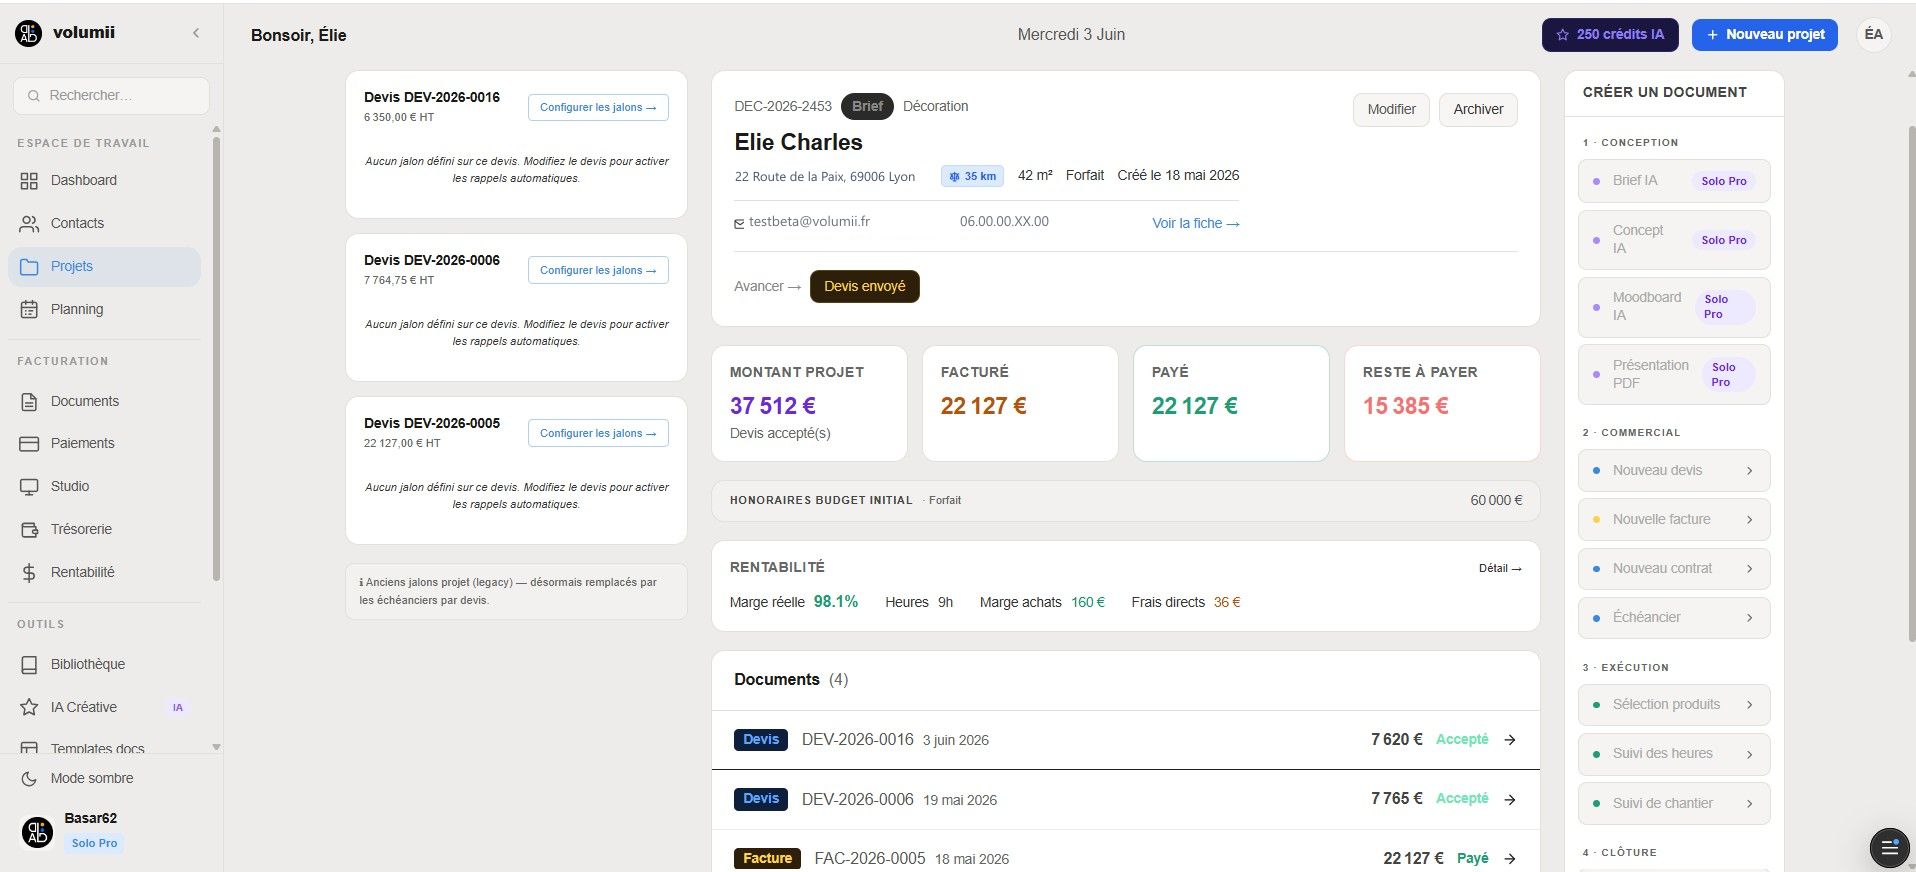Image resolution: width=1916 pixels, height=872 pixels.
Task: Open Contacts in the sidebar
Action: tap(104, 223)
